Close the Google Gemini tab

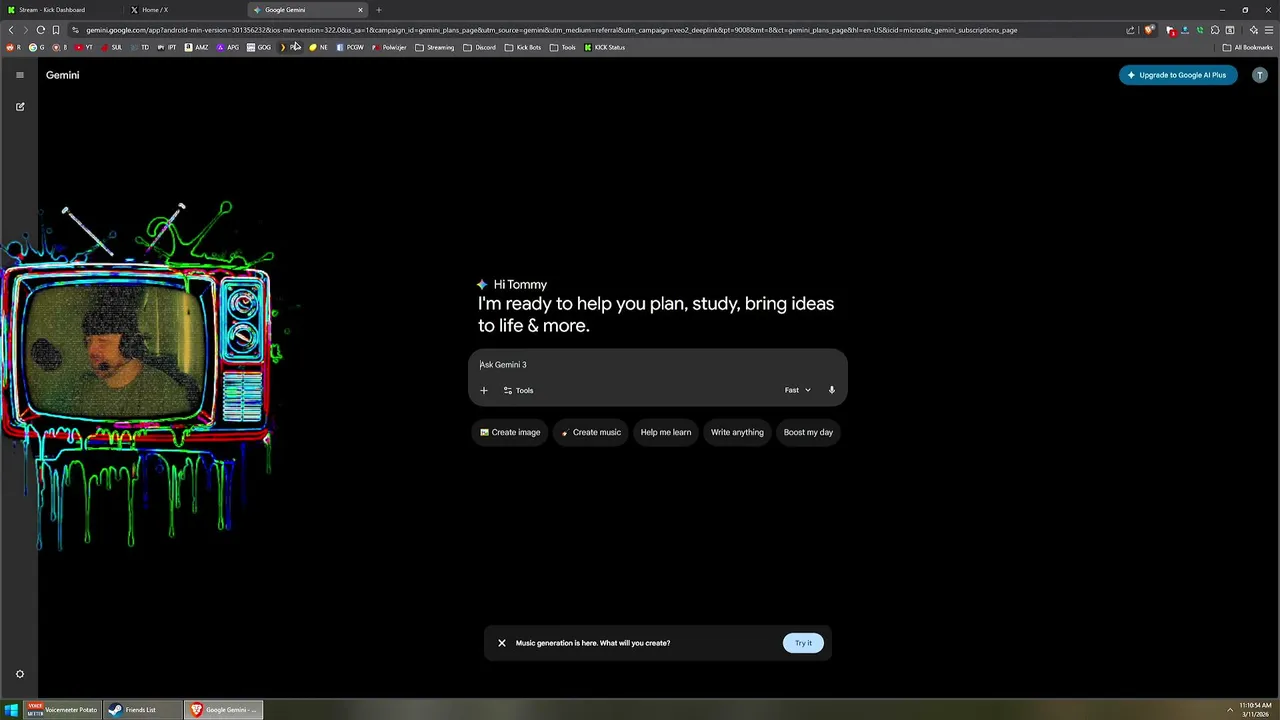[x=360, y=10]
